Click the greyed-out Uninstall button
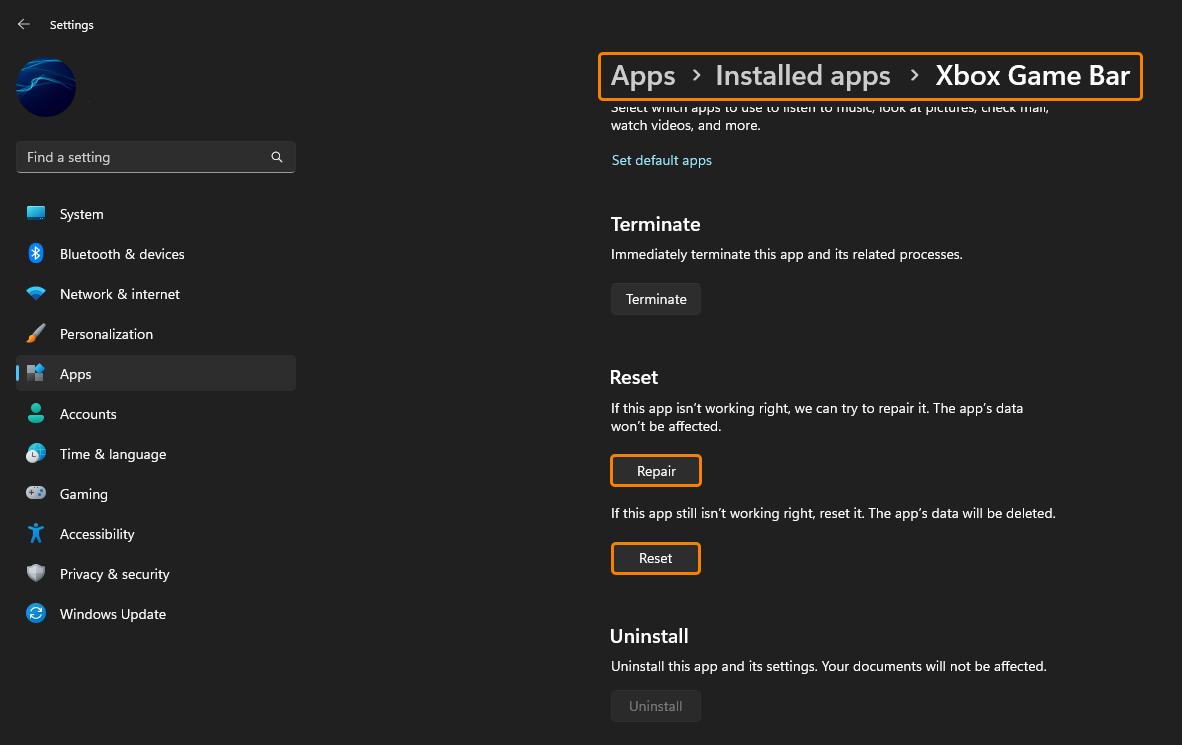The height and width of the screenshot is (745, 1182). [656, 706]
